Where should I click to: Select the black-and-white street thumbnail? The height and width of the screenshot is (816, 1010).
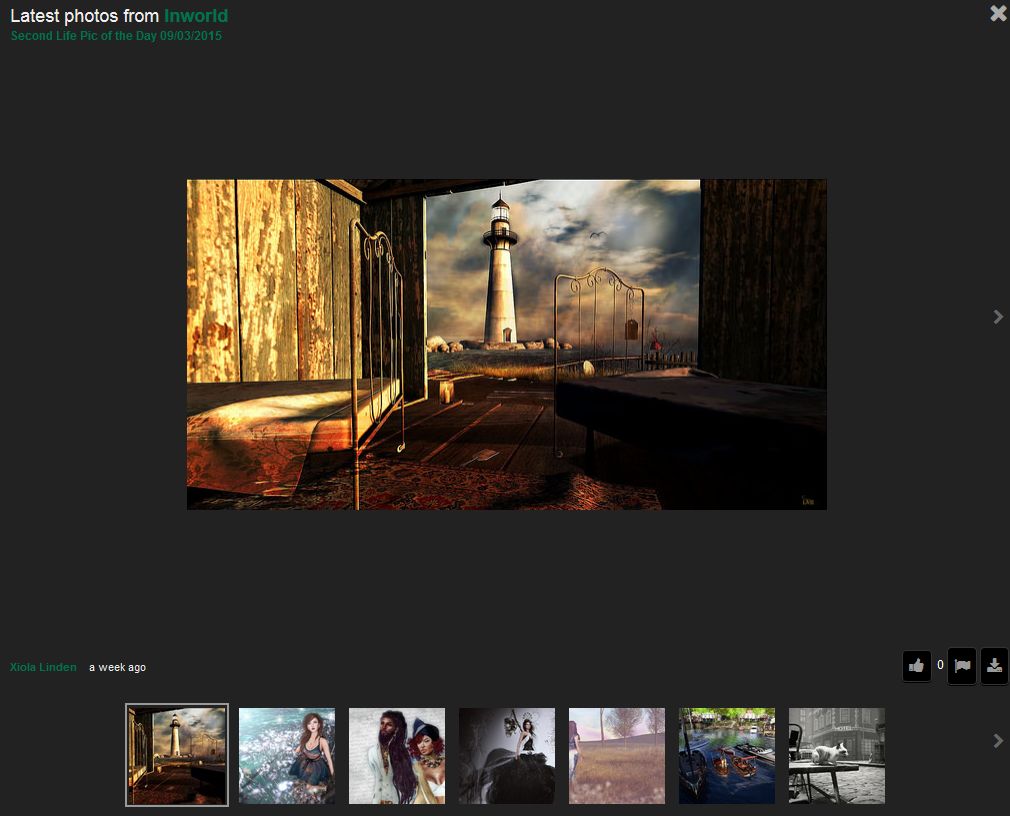pos(837,755)
